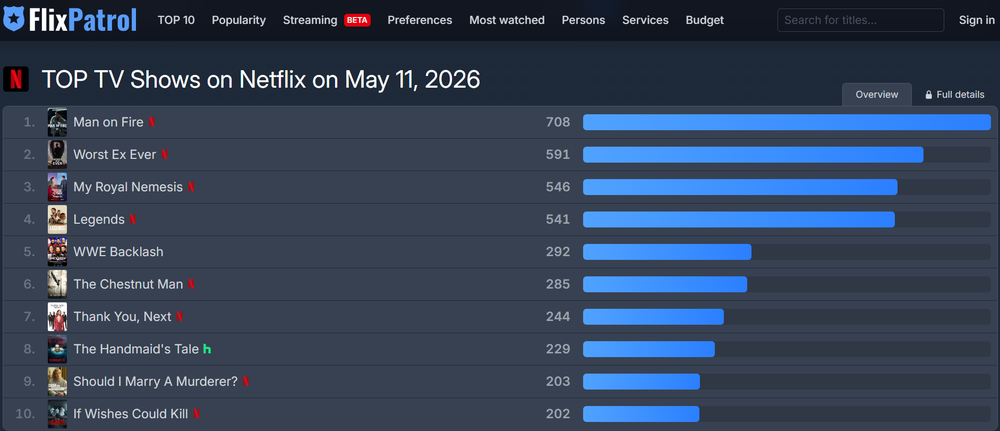Open the Thank You, Next title link
The width and height of the screenshot is (1000, 431).
[122, 316]
